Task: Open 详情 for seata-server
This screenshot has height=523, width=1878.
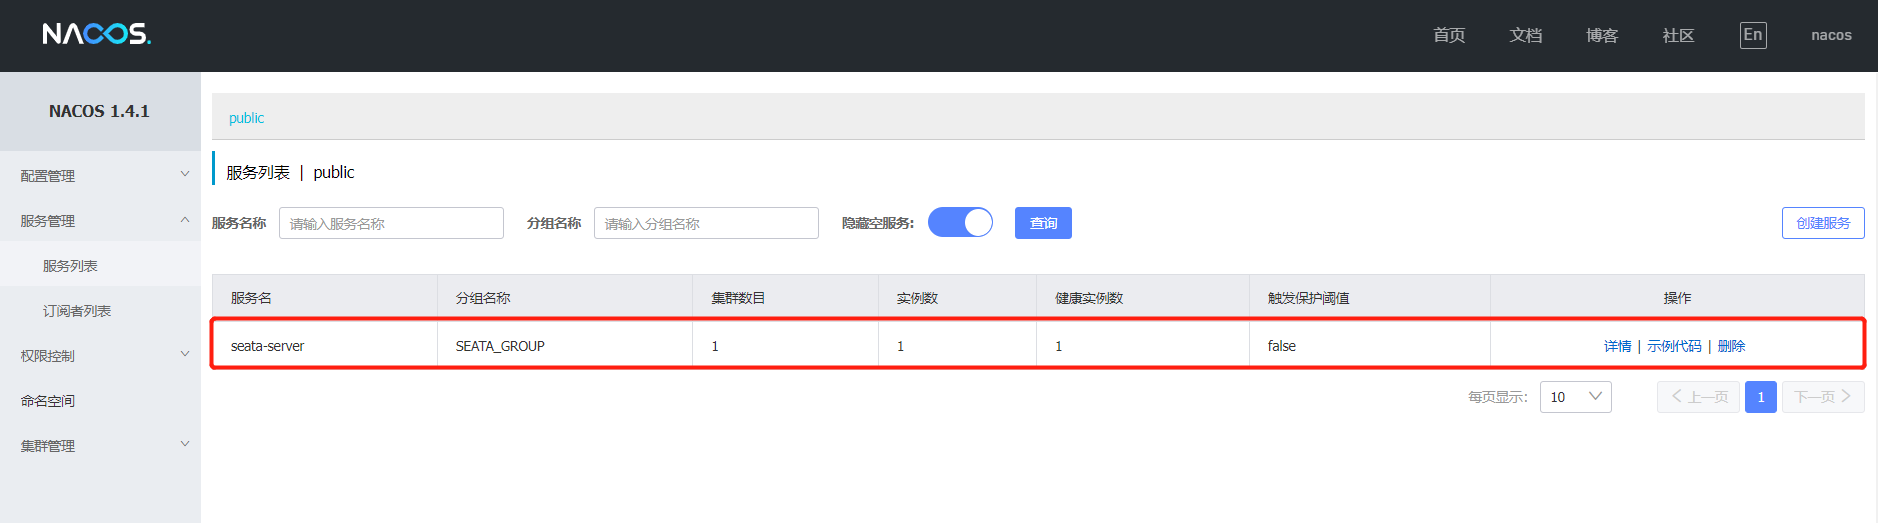Action: (1617, 346)
